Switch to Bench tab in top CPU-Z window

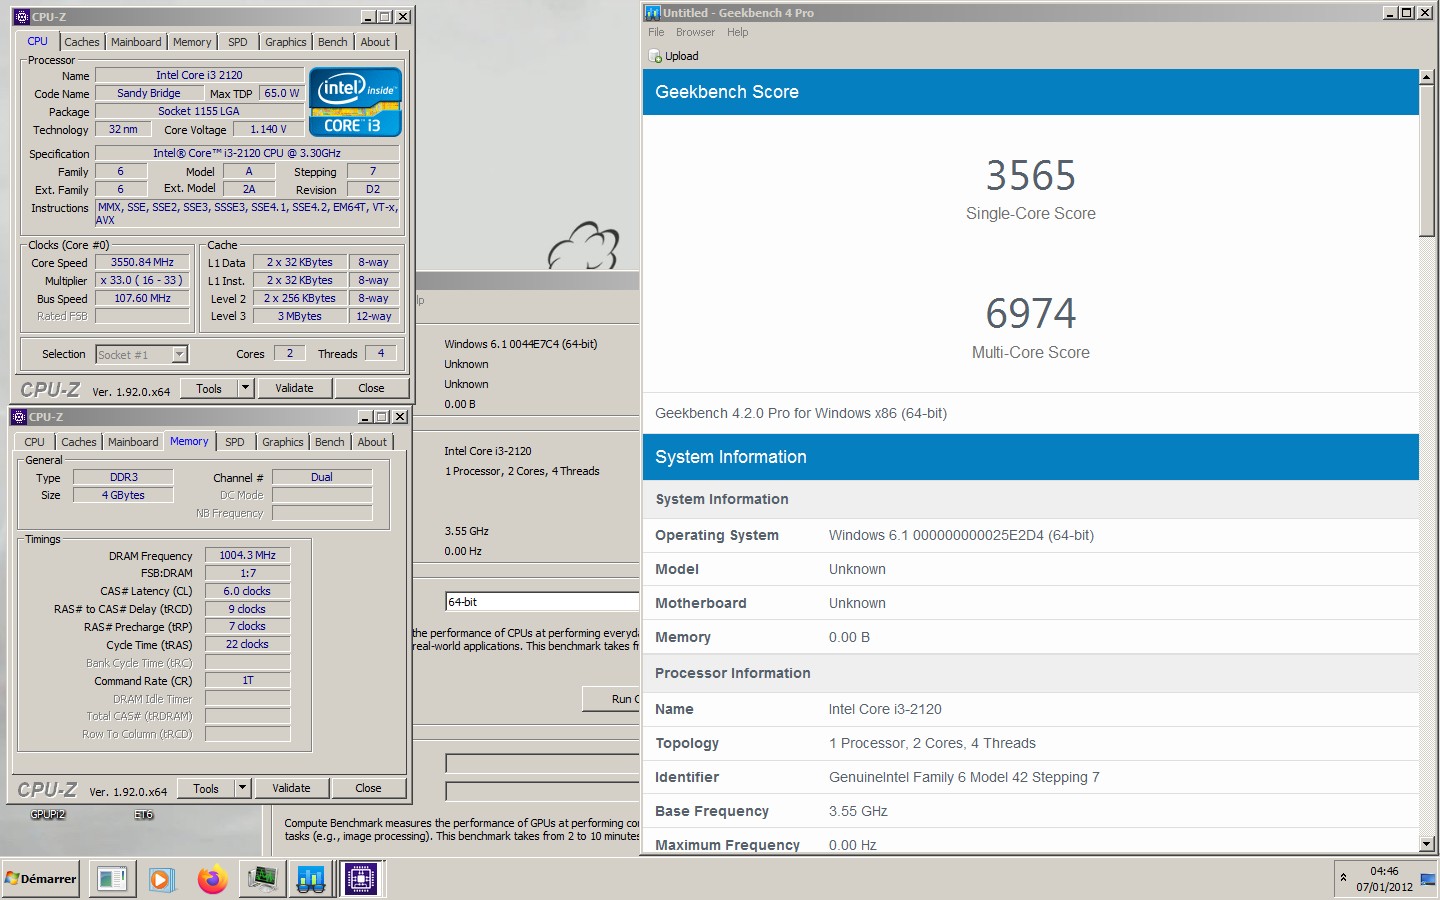coord(333,42)
